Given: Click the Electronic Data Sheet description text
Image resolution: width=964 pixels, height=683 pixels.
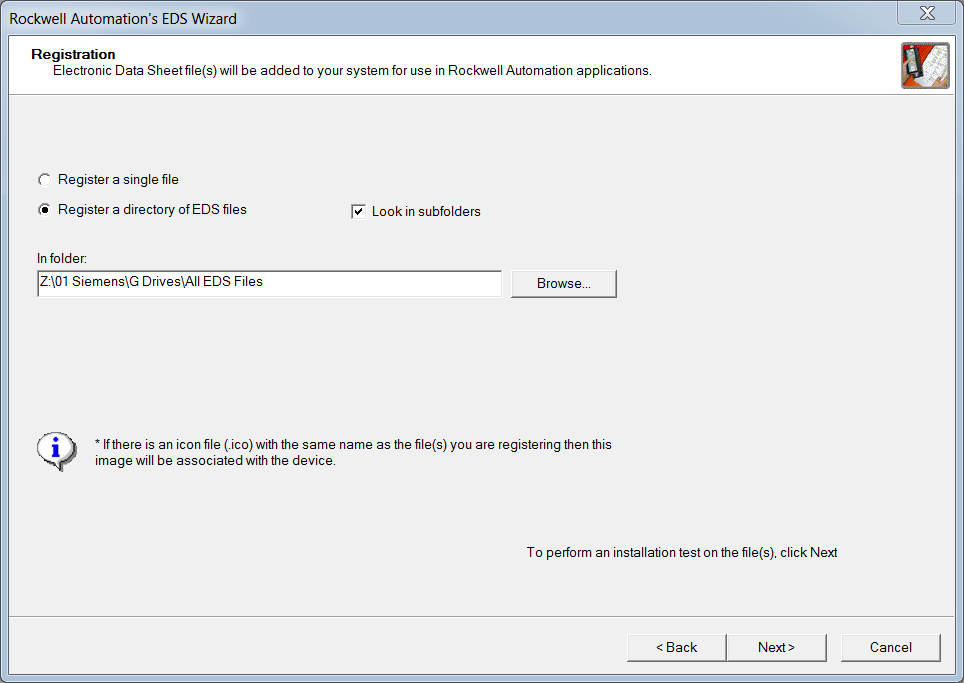Looking at the screenshot, I should click(352, 71).
